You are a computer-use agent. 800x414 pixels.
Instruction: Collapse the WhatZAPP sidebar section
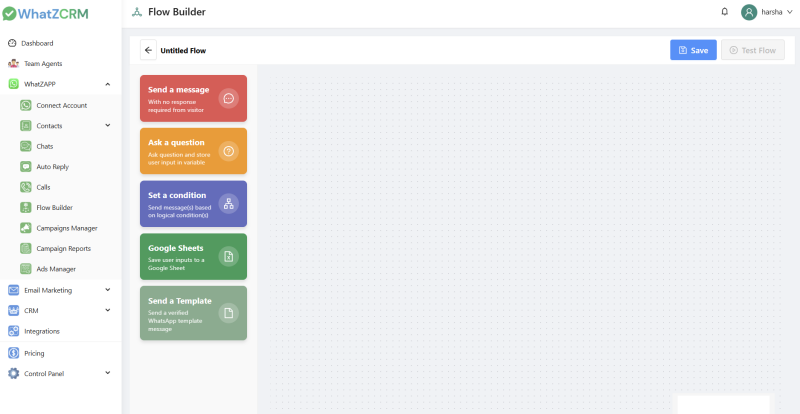point(107,84)
